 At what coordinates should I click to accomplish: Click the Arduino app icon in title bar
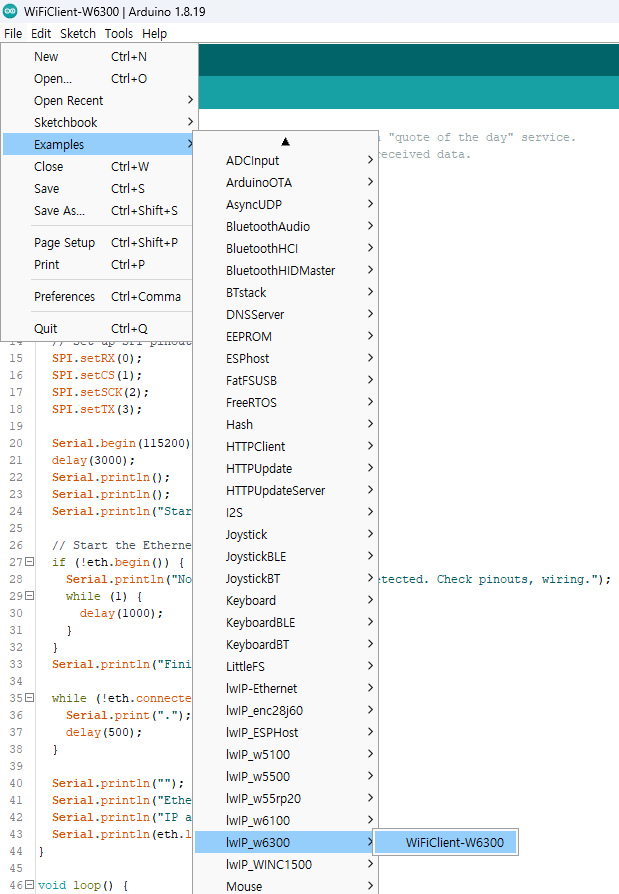(x=10, y=11)
